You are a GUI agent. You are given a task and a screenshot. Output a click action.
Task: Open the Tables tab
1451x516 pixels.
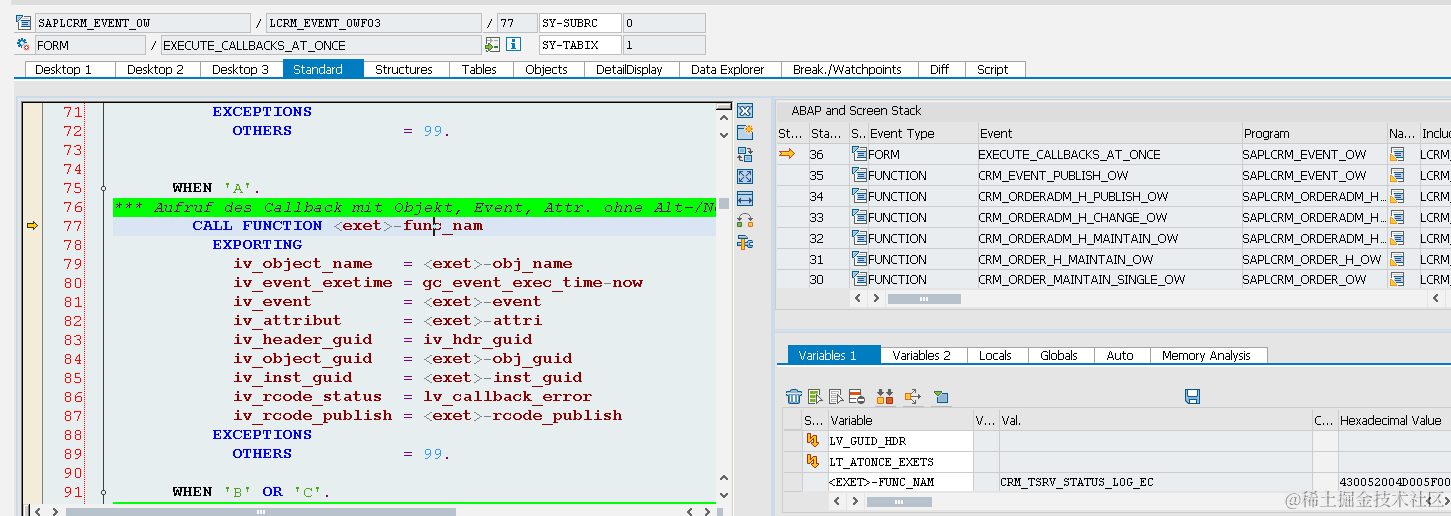(479, 69)
